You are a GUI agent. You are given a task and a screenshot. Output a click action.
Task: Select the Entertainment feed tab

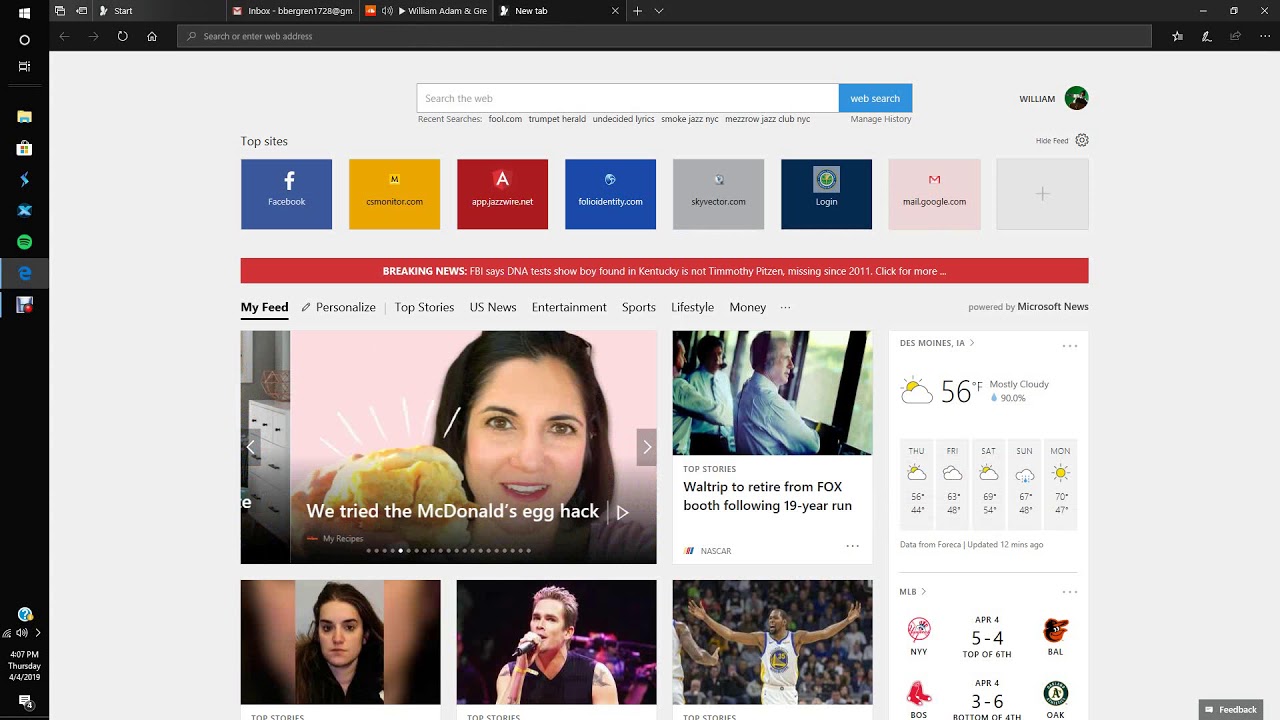(569, 307)
